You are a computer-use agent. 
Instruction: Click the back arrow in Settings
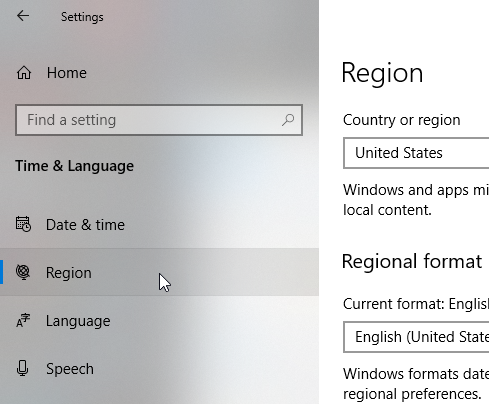click(x=23, y=16)
